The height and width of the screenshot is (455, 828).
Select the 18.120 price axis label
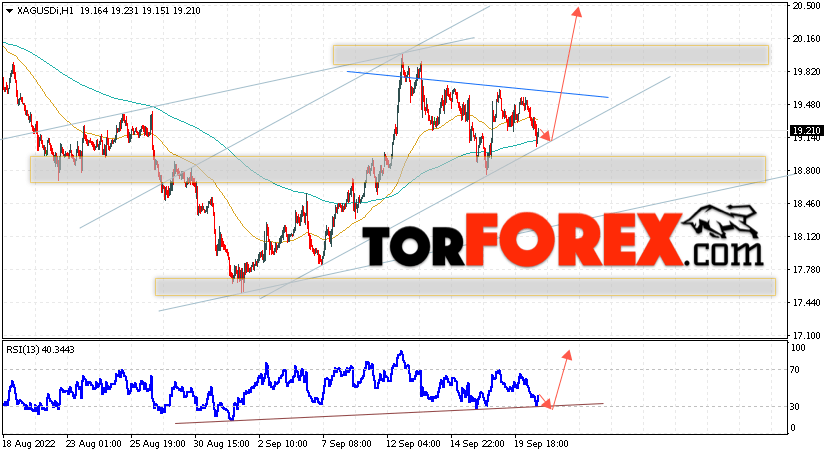pyautogui.click(x=806, y=236)
